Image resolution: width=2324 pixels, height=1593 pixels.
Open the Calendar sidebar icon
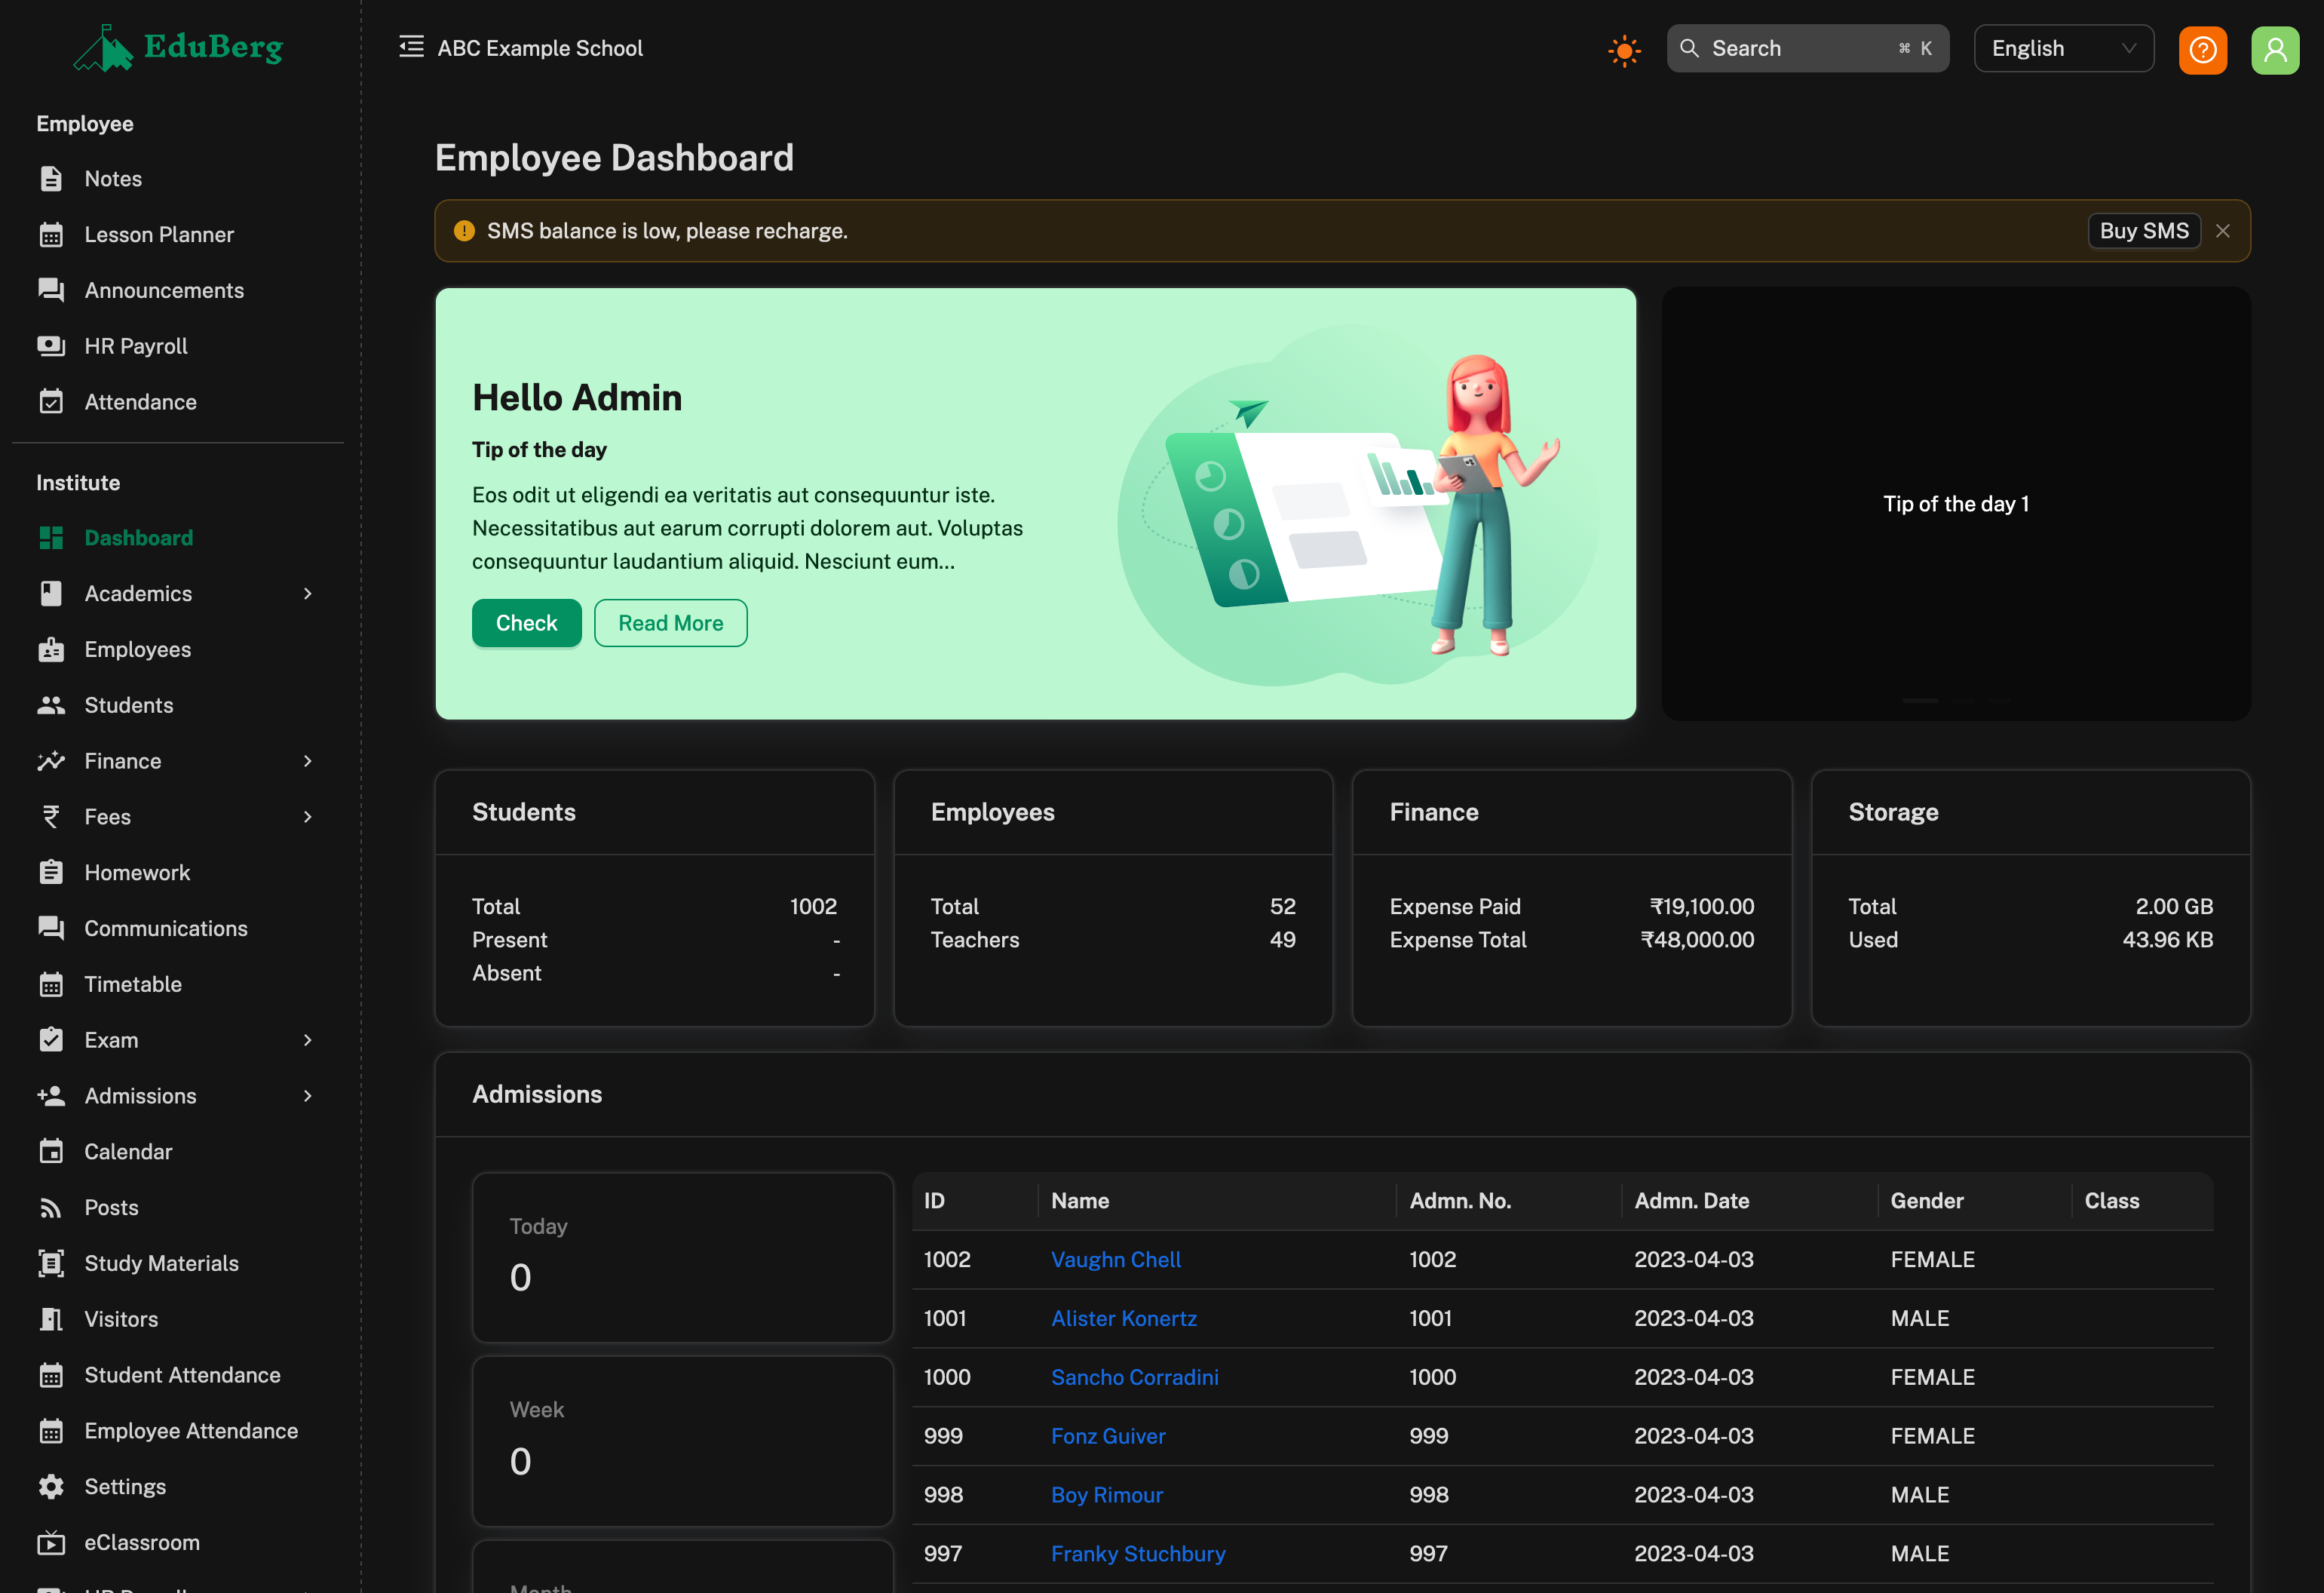point(51,1152)
